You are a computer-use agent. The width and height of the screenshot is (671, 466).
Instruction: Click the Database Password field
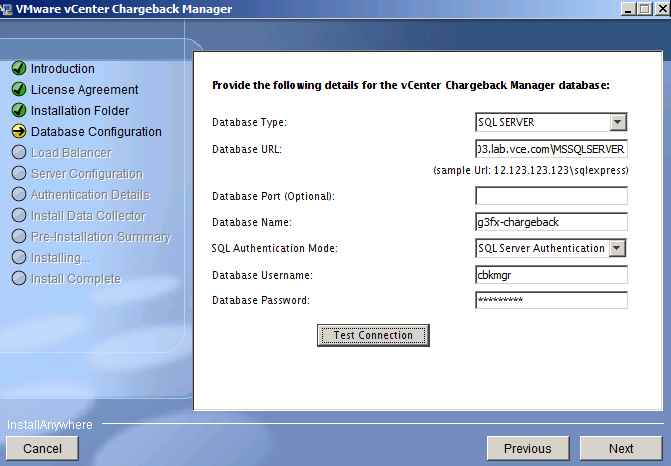point(551,300)
